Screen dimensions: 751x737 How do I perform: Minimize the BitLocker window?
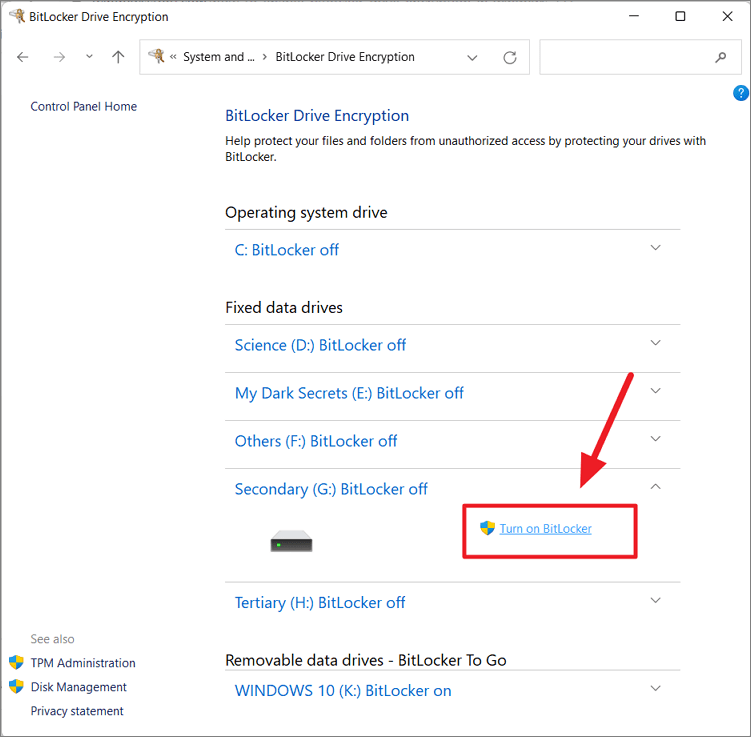[634, 16]
